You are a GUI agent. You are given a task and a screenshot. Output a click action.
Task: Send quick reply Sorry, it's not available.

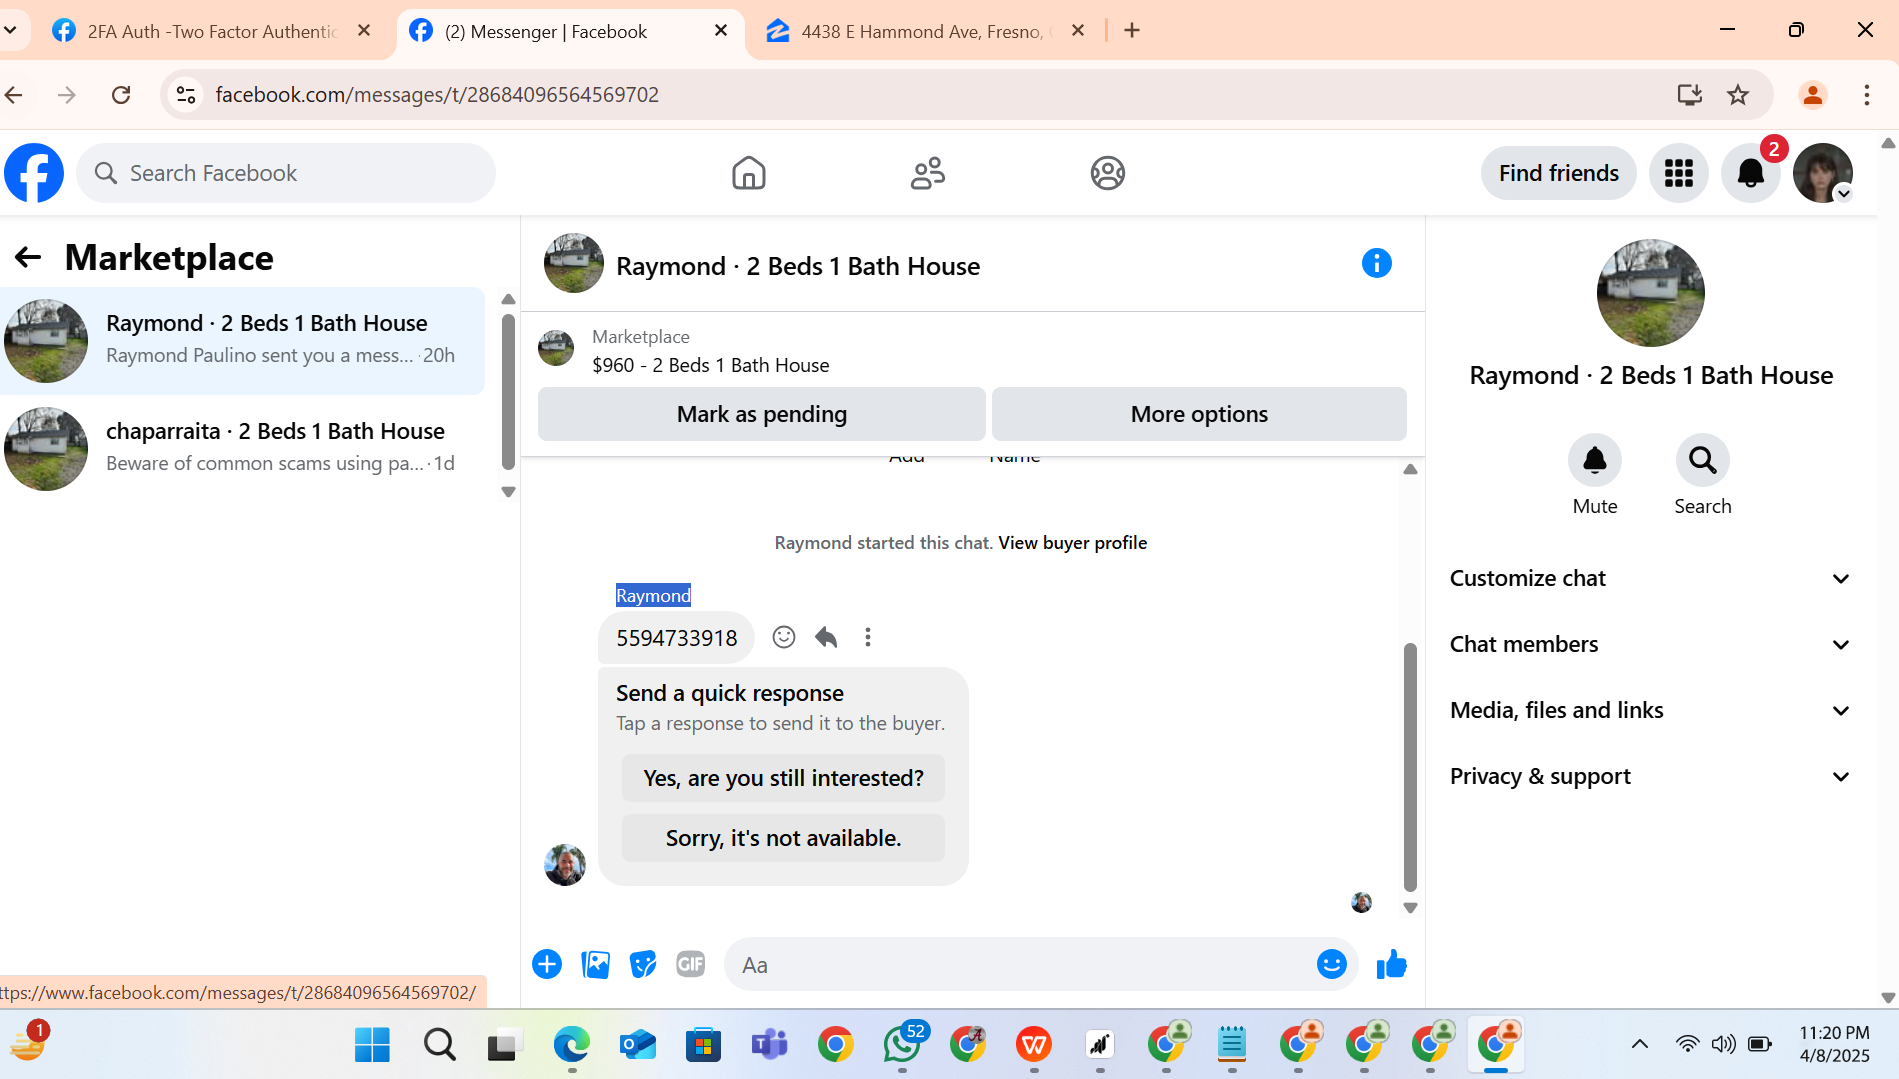tap(783, 838)
